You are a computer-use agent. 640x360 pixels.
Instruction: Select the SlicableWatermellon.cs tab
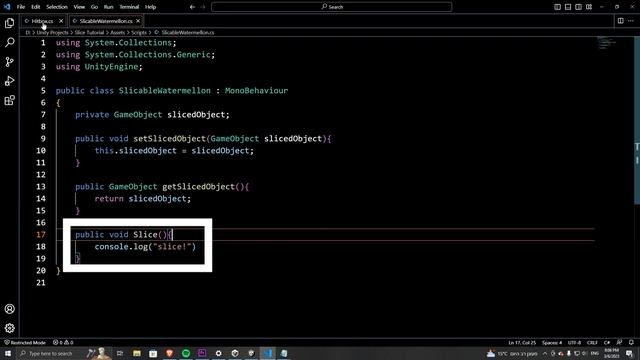(106, 21)
